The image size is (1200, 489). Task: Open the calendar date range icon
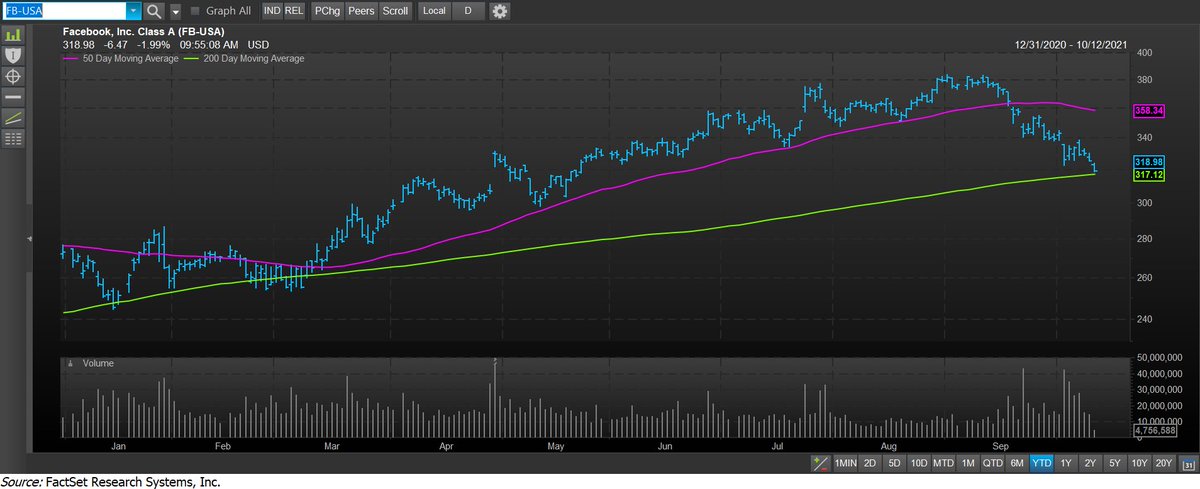tap(1188, 464)
